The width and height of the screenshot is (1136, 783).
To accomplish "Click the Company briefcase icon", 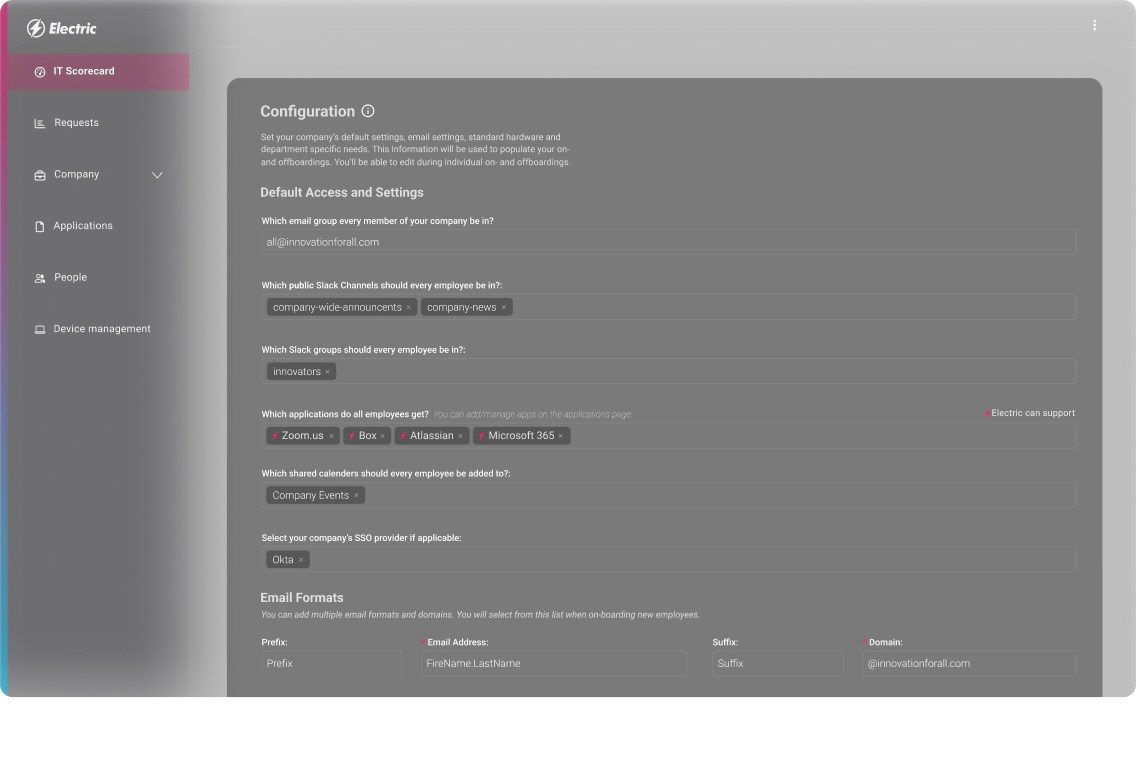I will click(39, 174).
